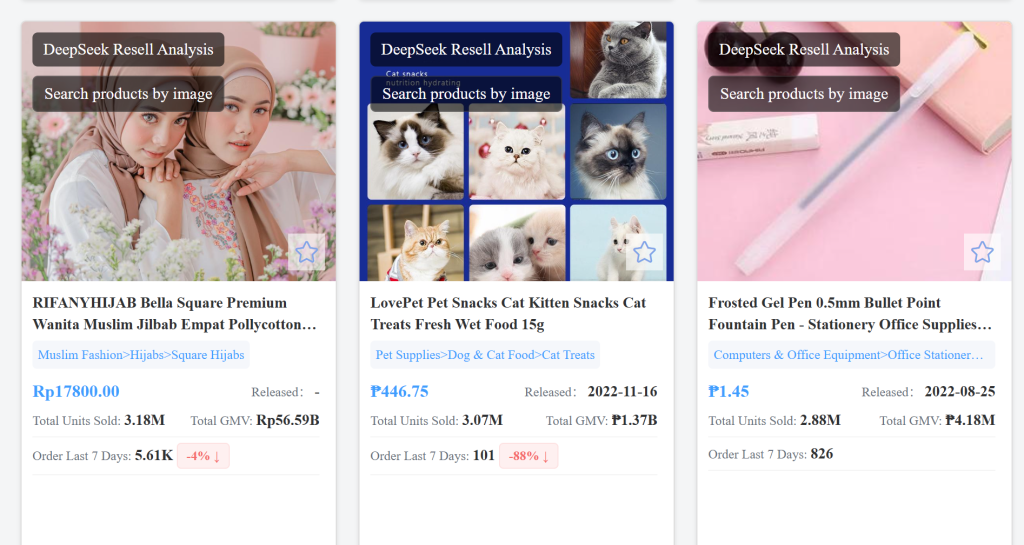Search products by image for hijab

click(x=129, y=94)
